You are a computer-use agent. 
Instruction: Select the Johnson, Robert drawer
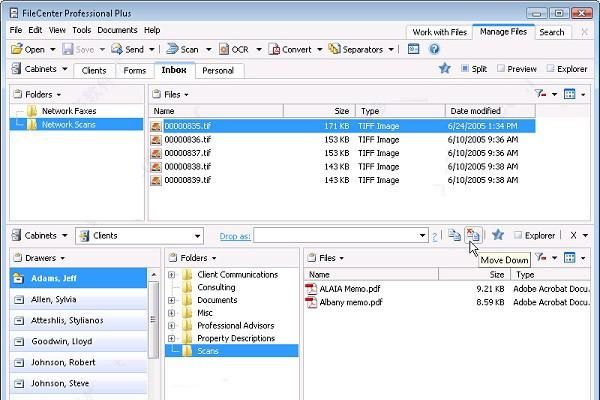point(78,362)
